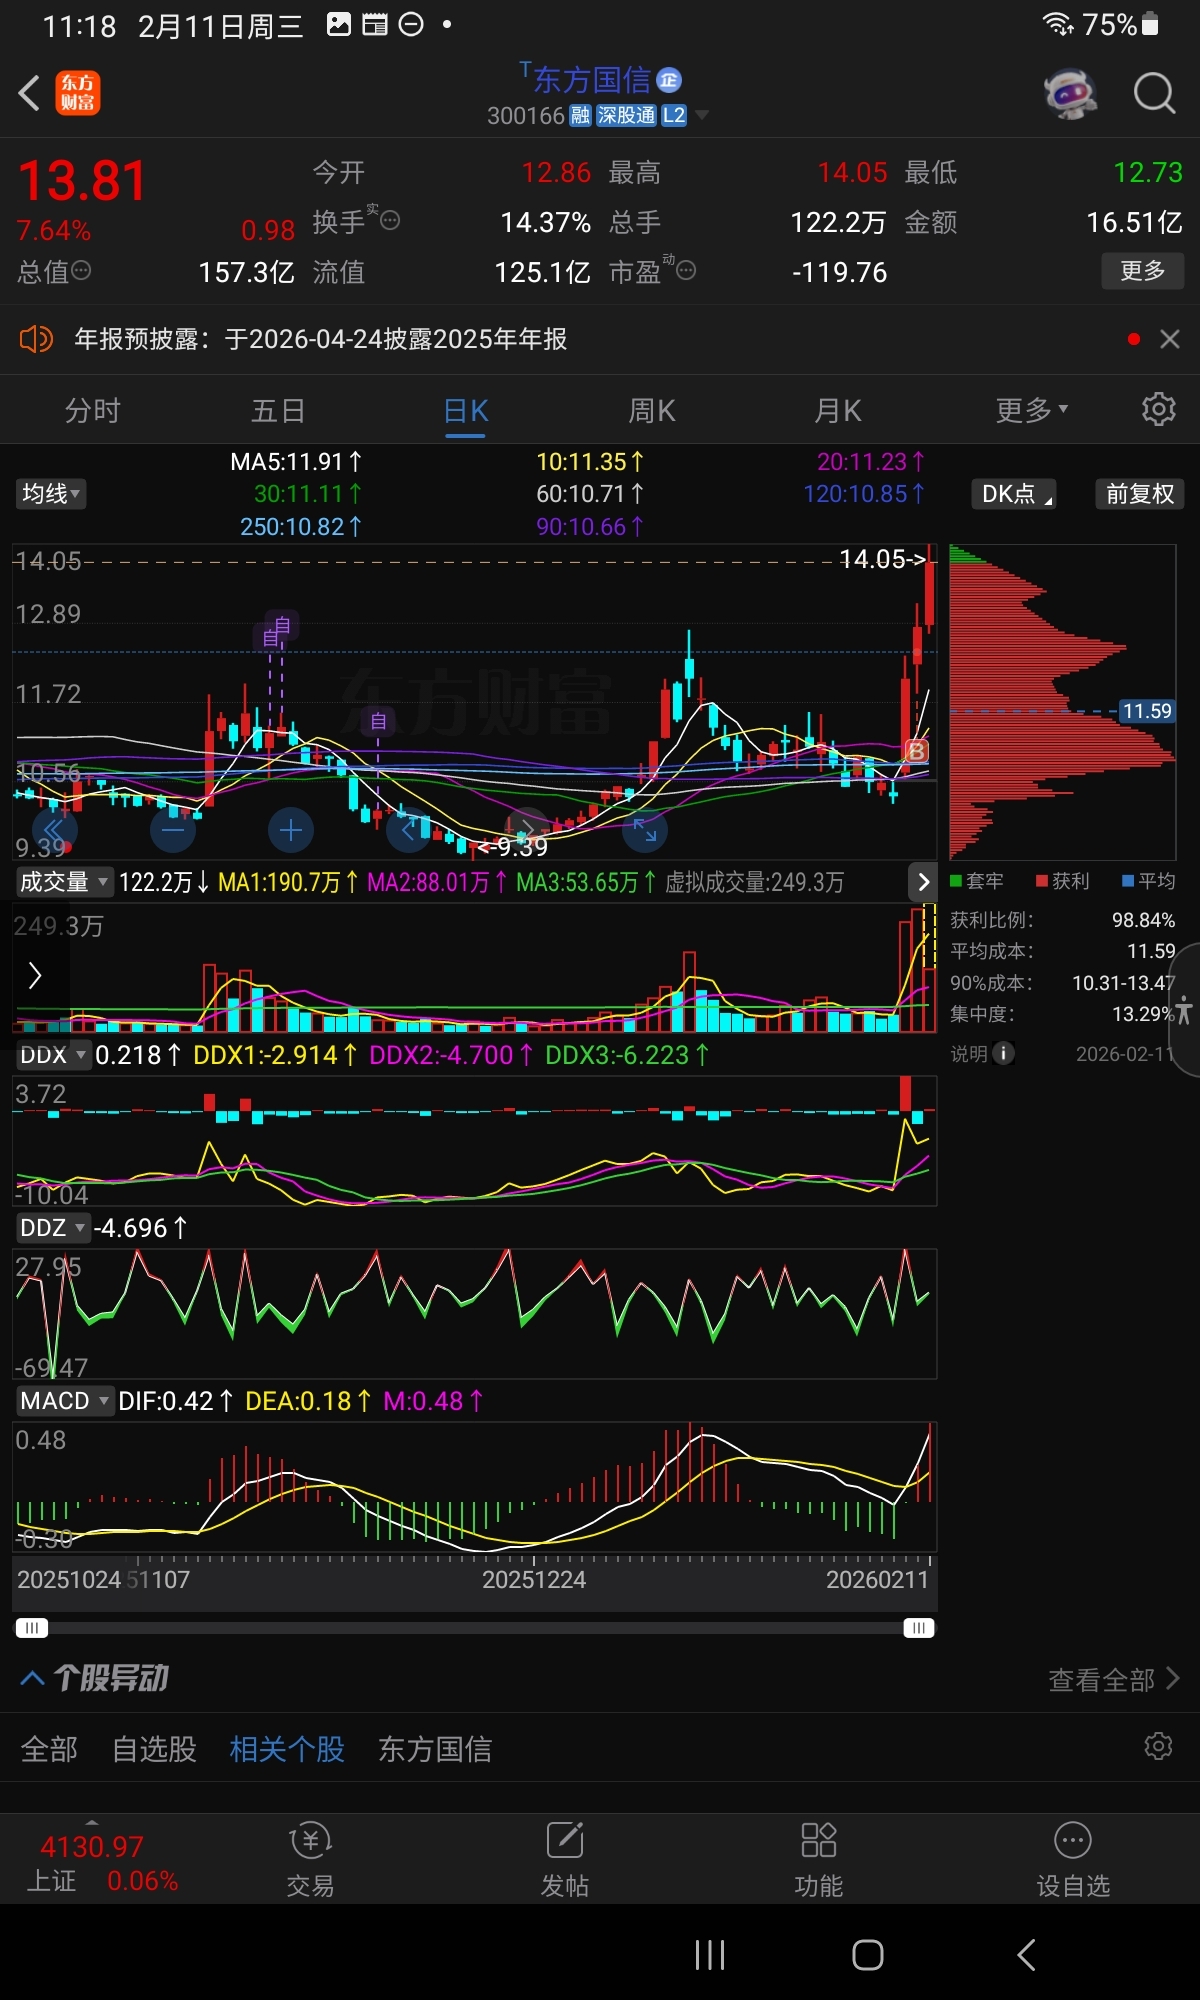Tap 设自选 to add watchlist
This screenshot has height=2000, width=1200.
1073,1860
